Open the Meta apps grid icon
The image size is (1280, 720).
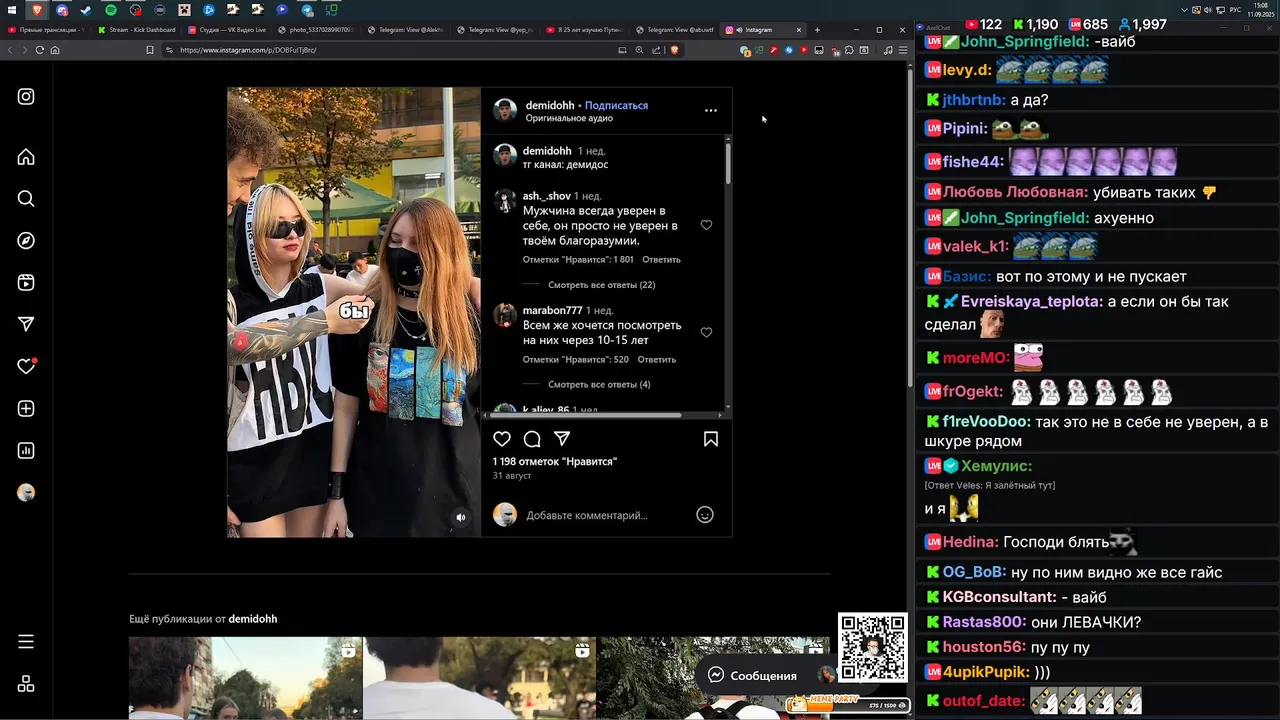click(x=26, y=684)
